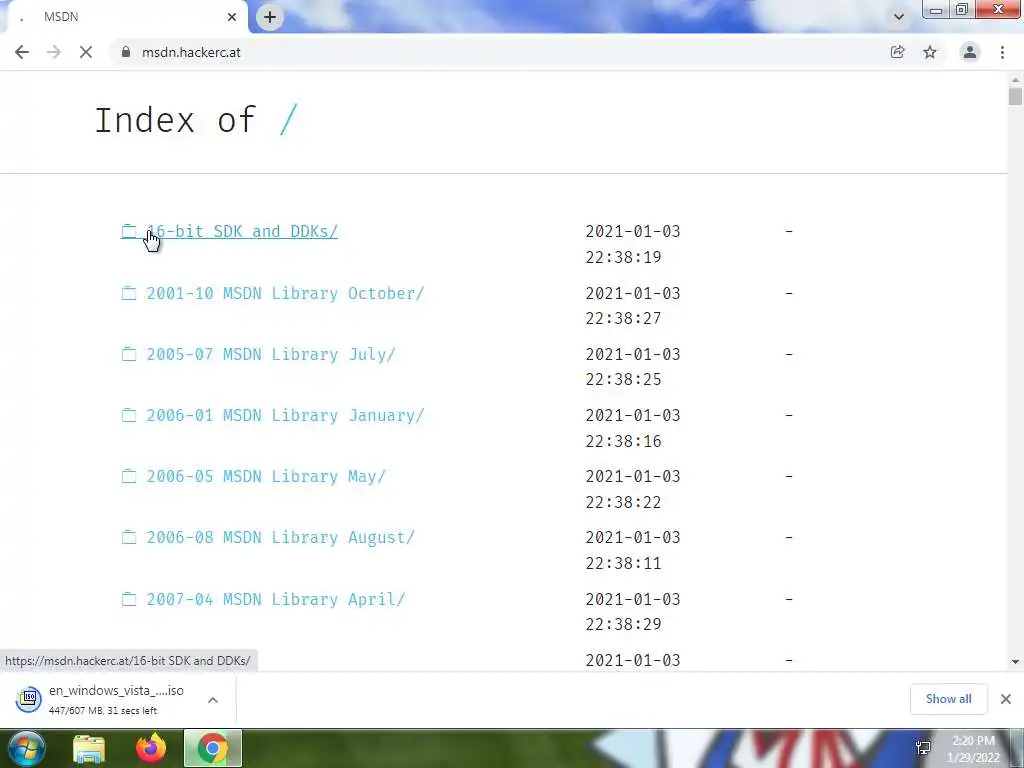Click time 22:38:11 in August row
1024x768 pixels.
624,563
